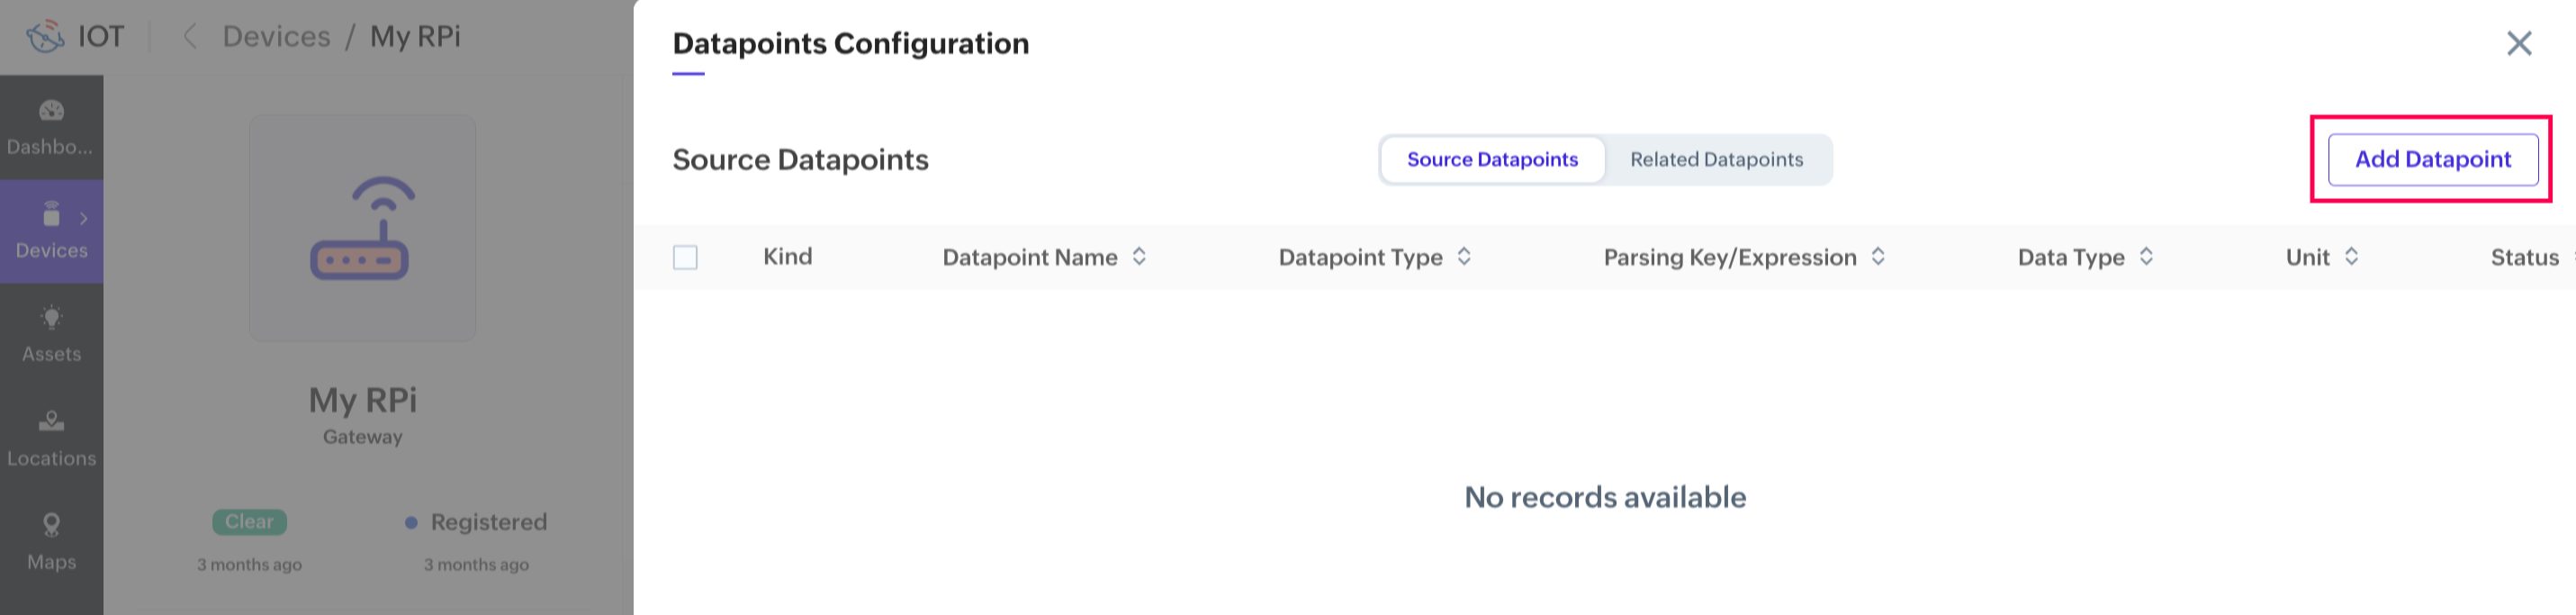Click the Add Datapoint button
Screen dimensions: 2576x615
pyautogui.click(x=2432, y=160)
